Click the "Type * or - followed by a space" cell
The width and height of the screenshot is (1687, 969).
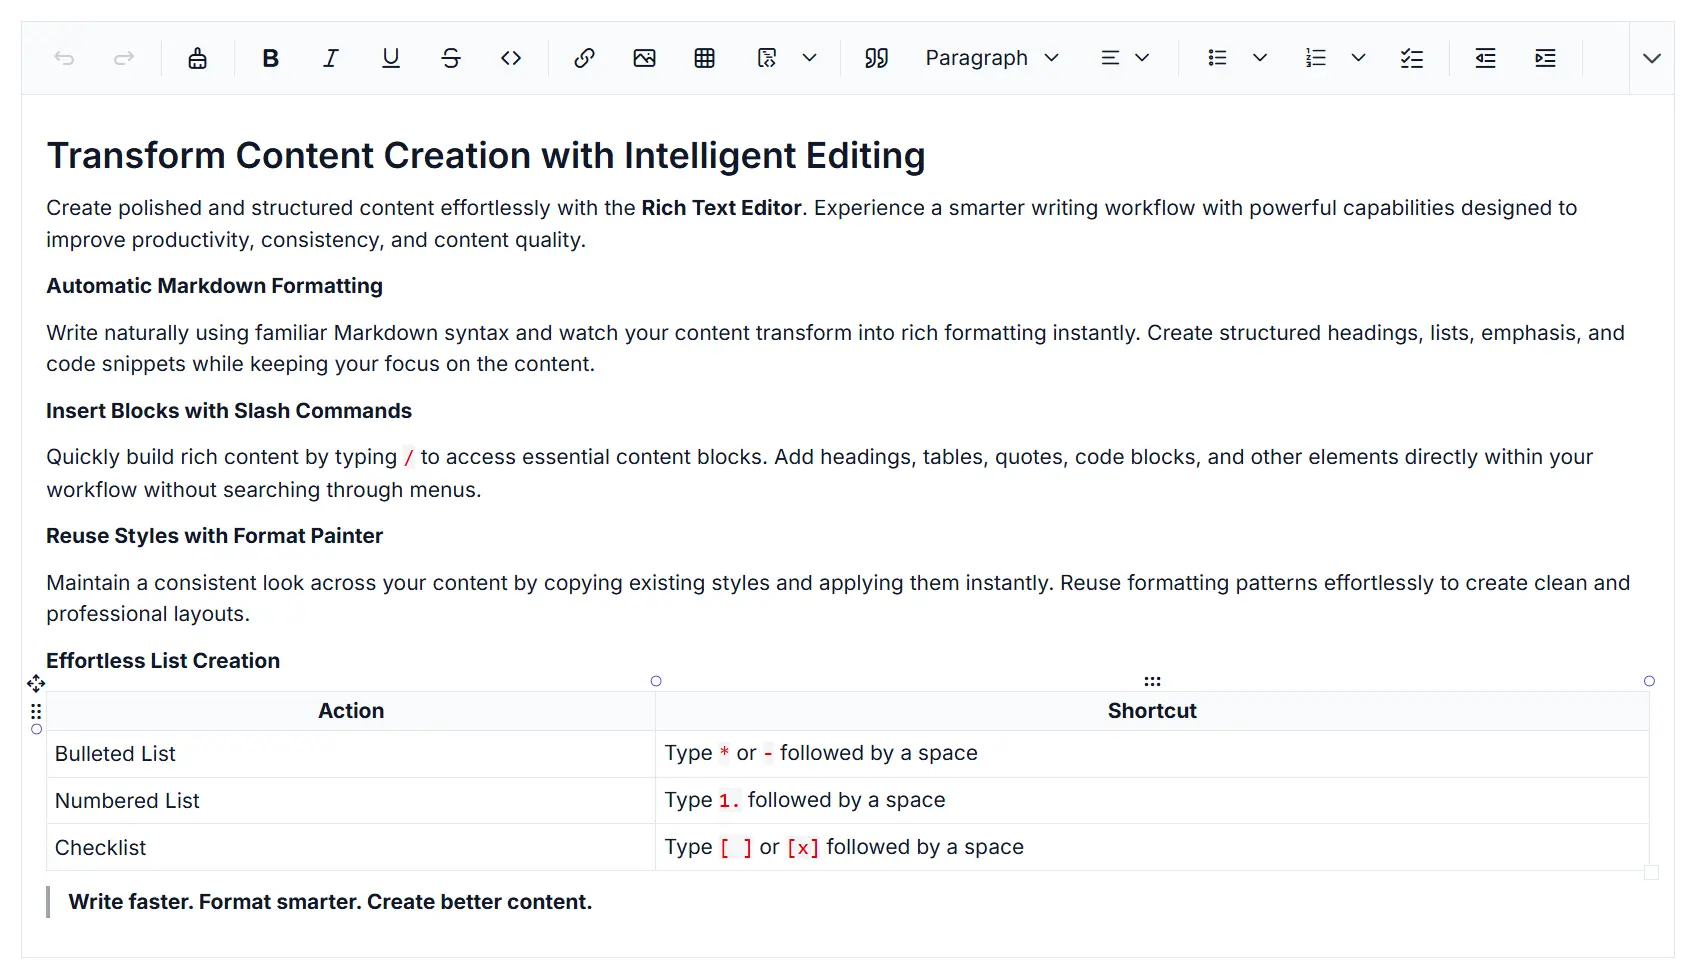(x=1152, y=754)
